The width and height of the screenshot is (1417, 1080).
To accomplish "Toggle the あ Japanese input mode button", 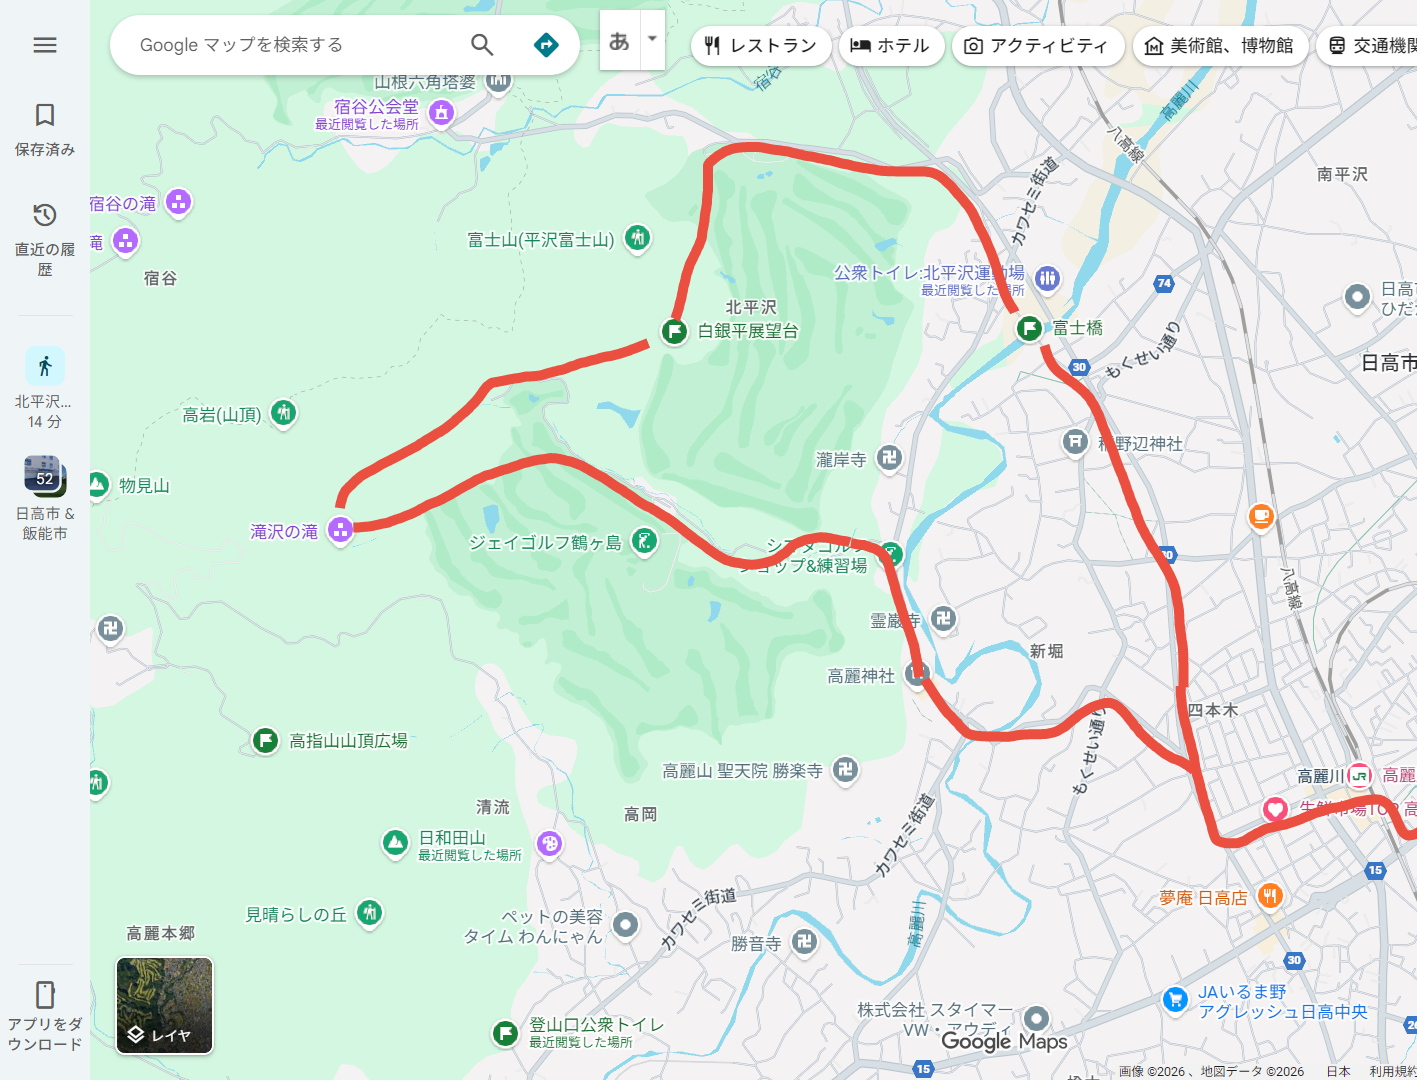I will tap(620, 40).
